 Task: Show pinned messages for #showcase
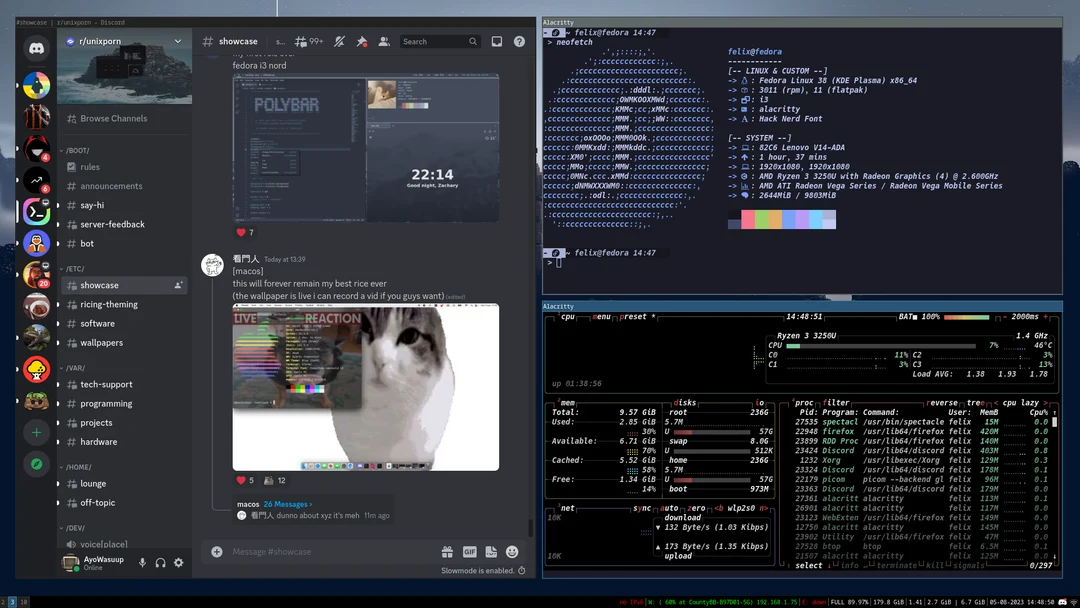click(x=362, y=41)
